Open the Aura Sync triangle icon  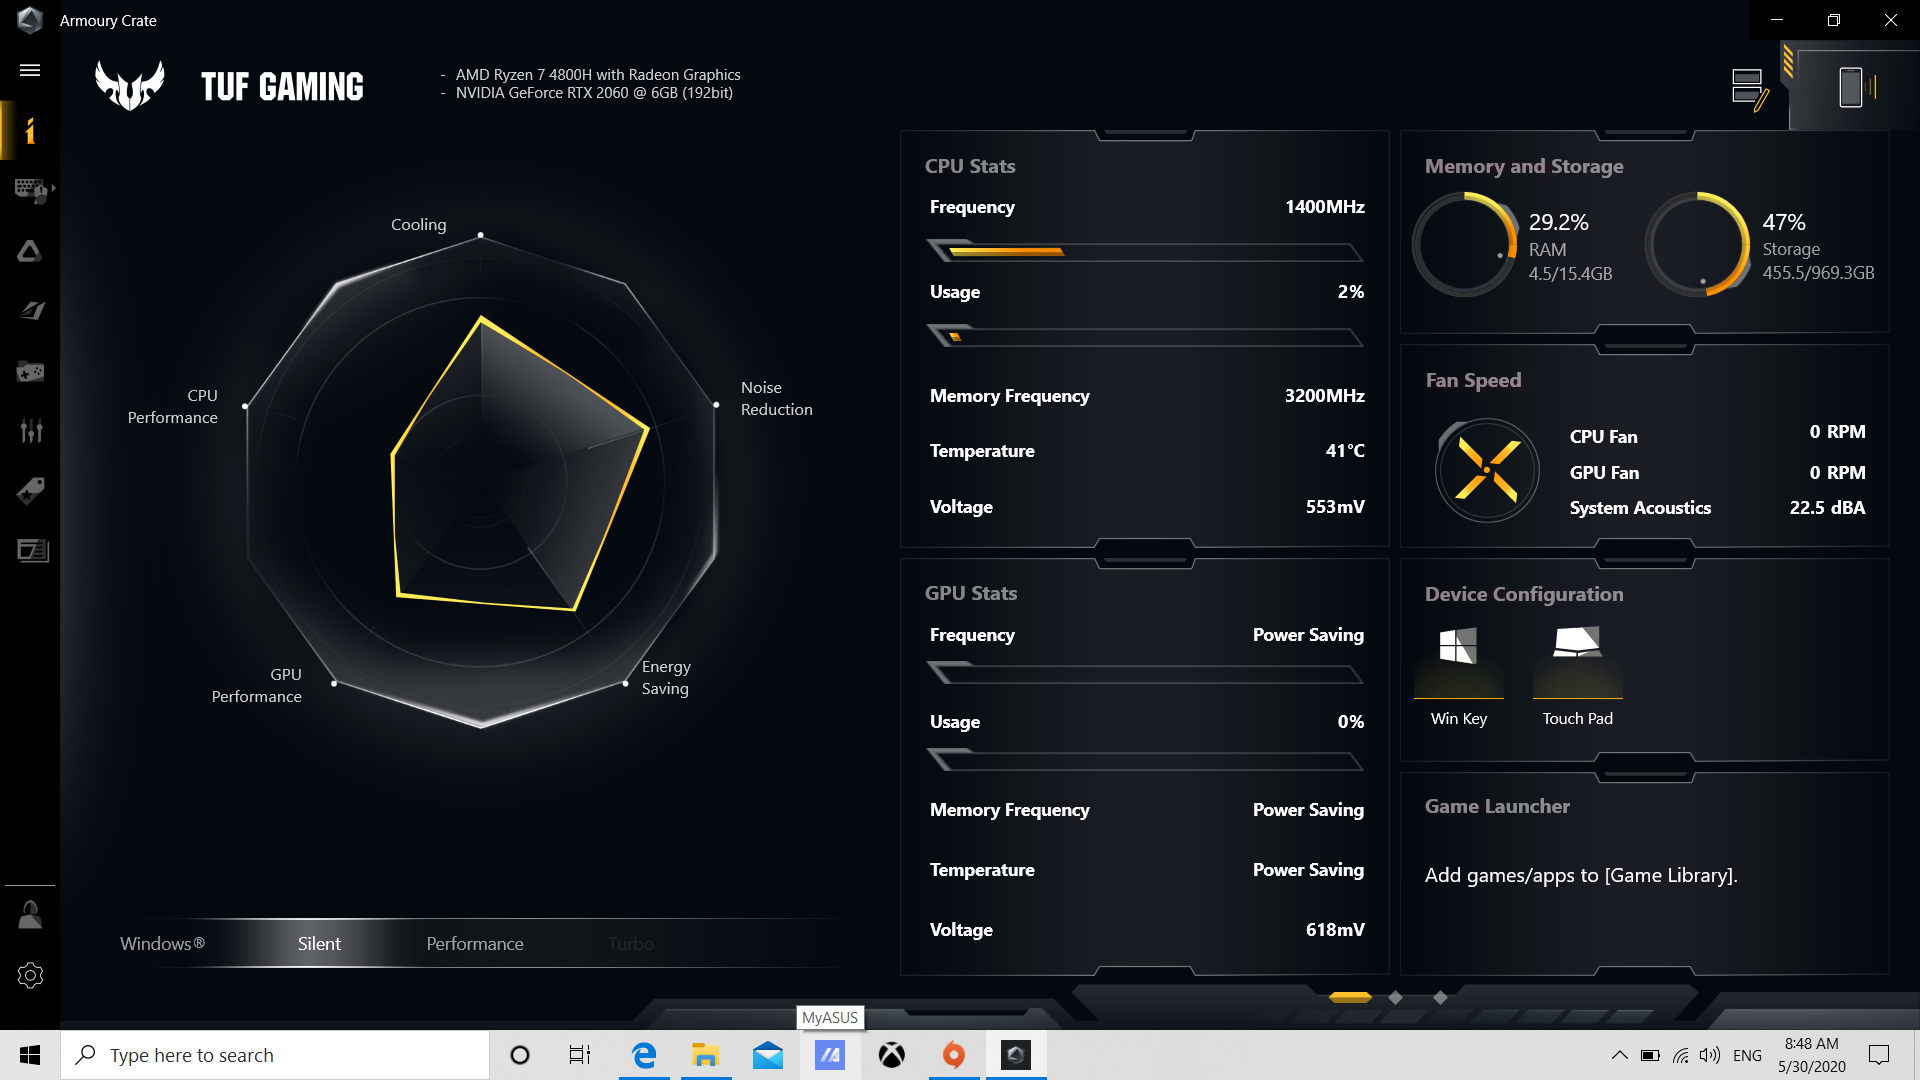30,251
